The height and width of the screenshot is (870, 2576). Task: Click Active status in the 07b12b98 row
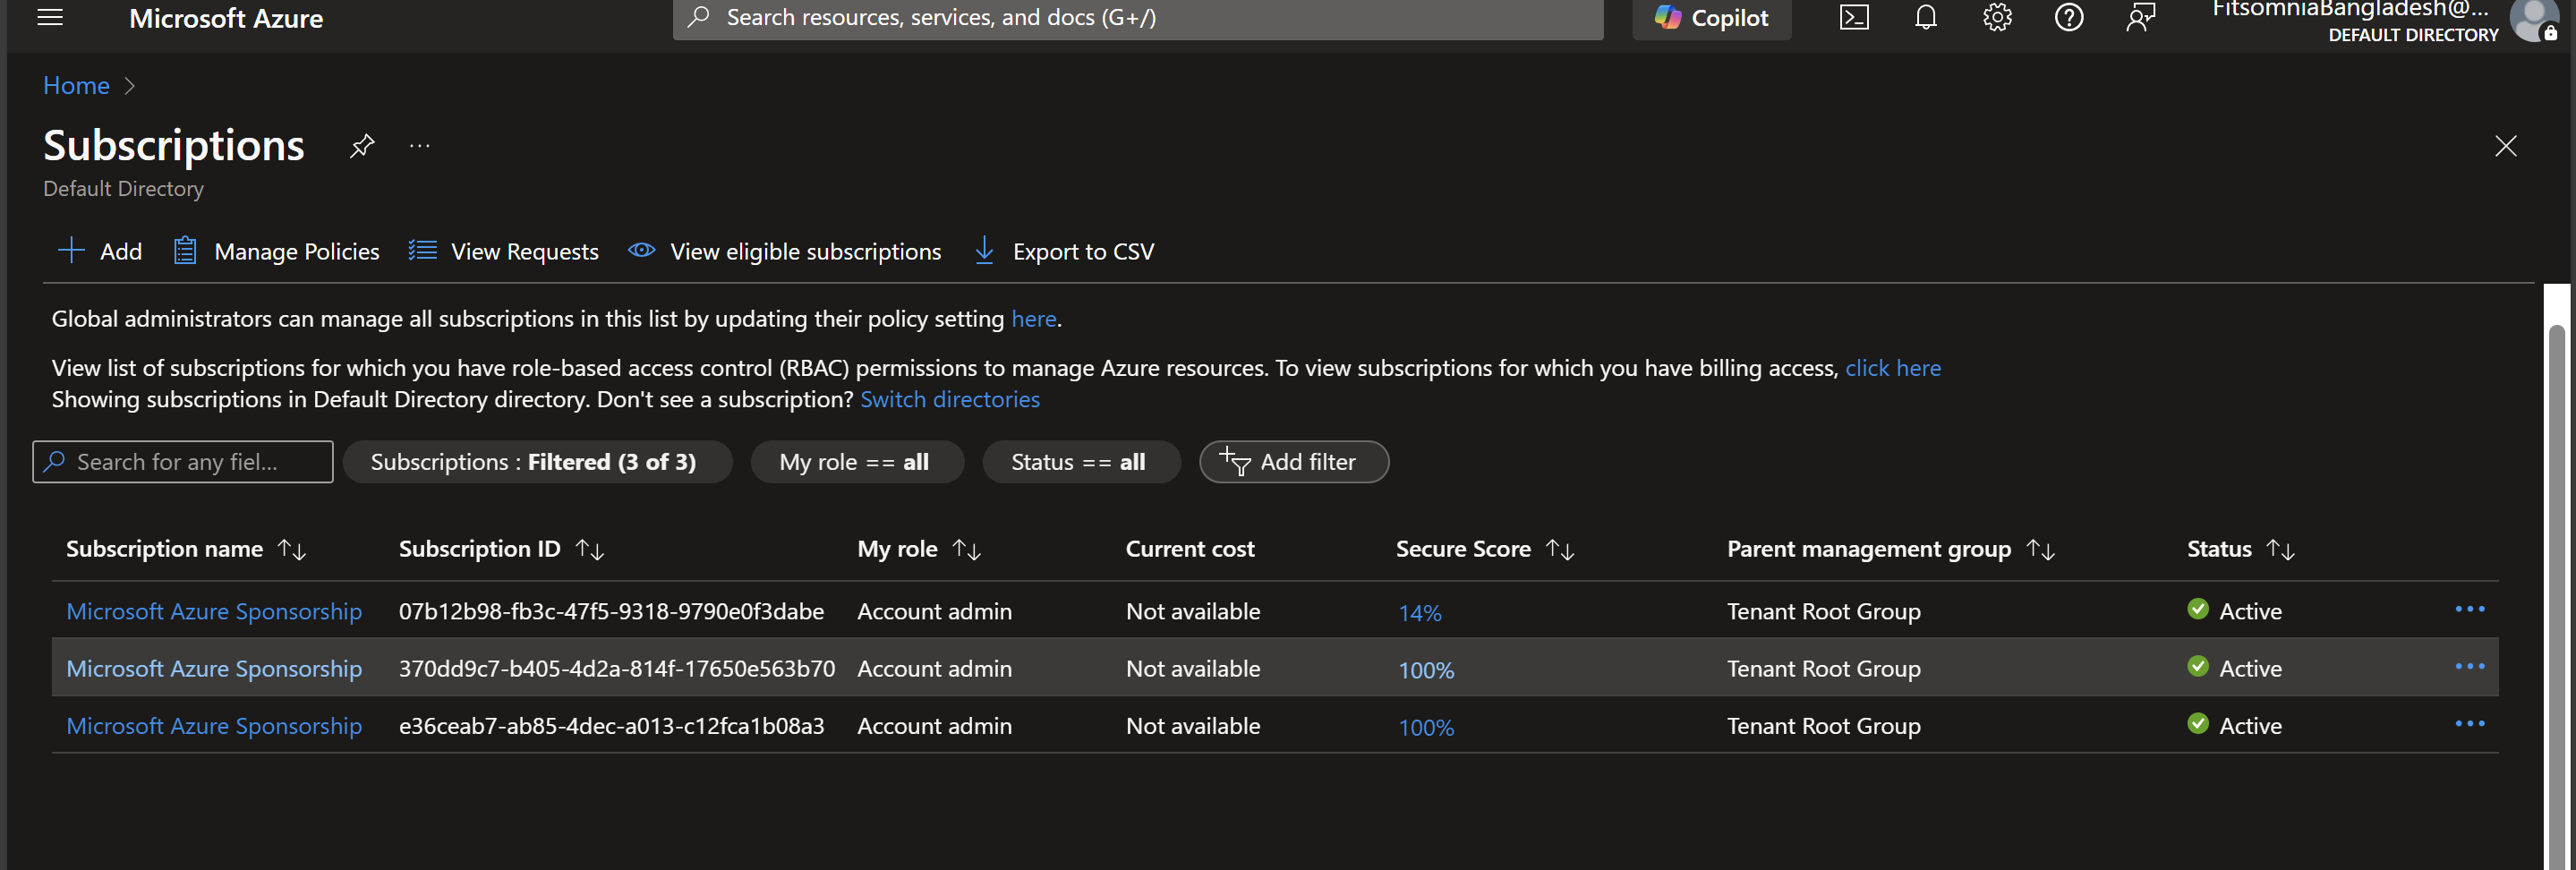point(2235,611)
